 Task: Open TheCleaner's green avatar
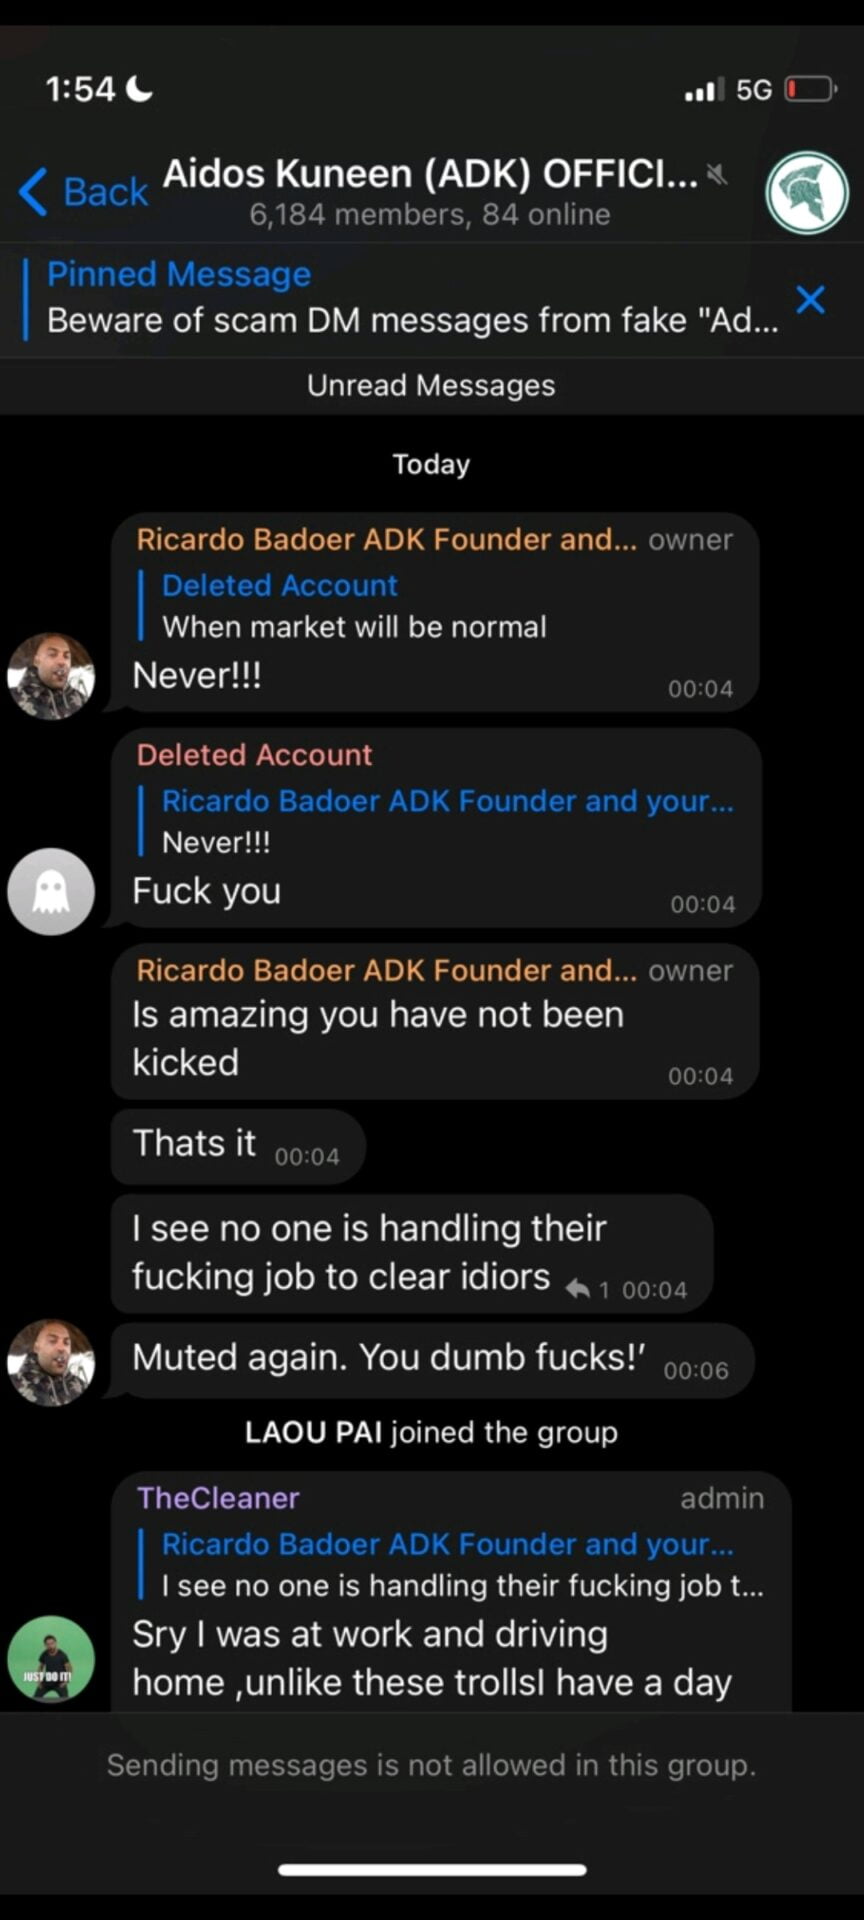(51, 1658)
